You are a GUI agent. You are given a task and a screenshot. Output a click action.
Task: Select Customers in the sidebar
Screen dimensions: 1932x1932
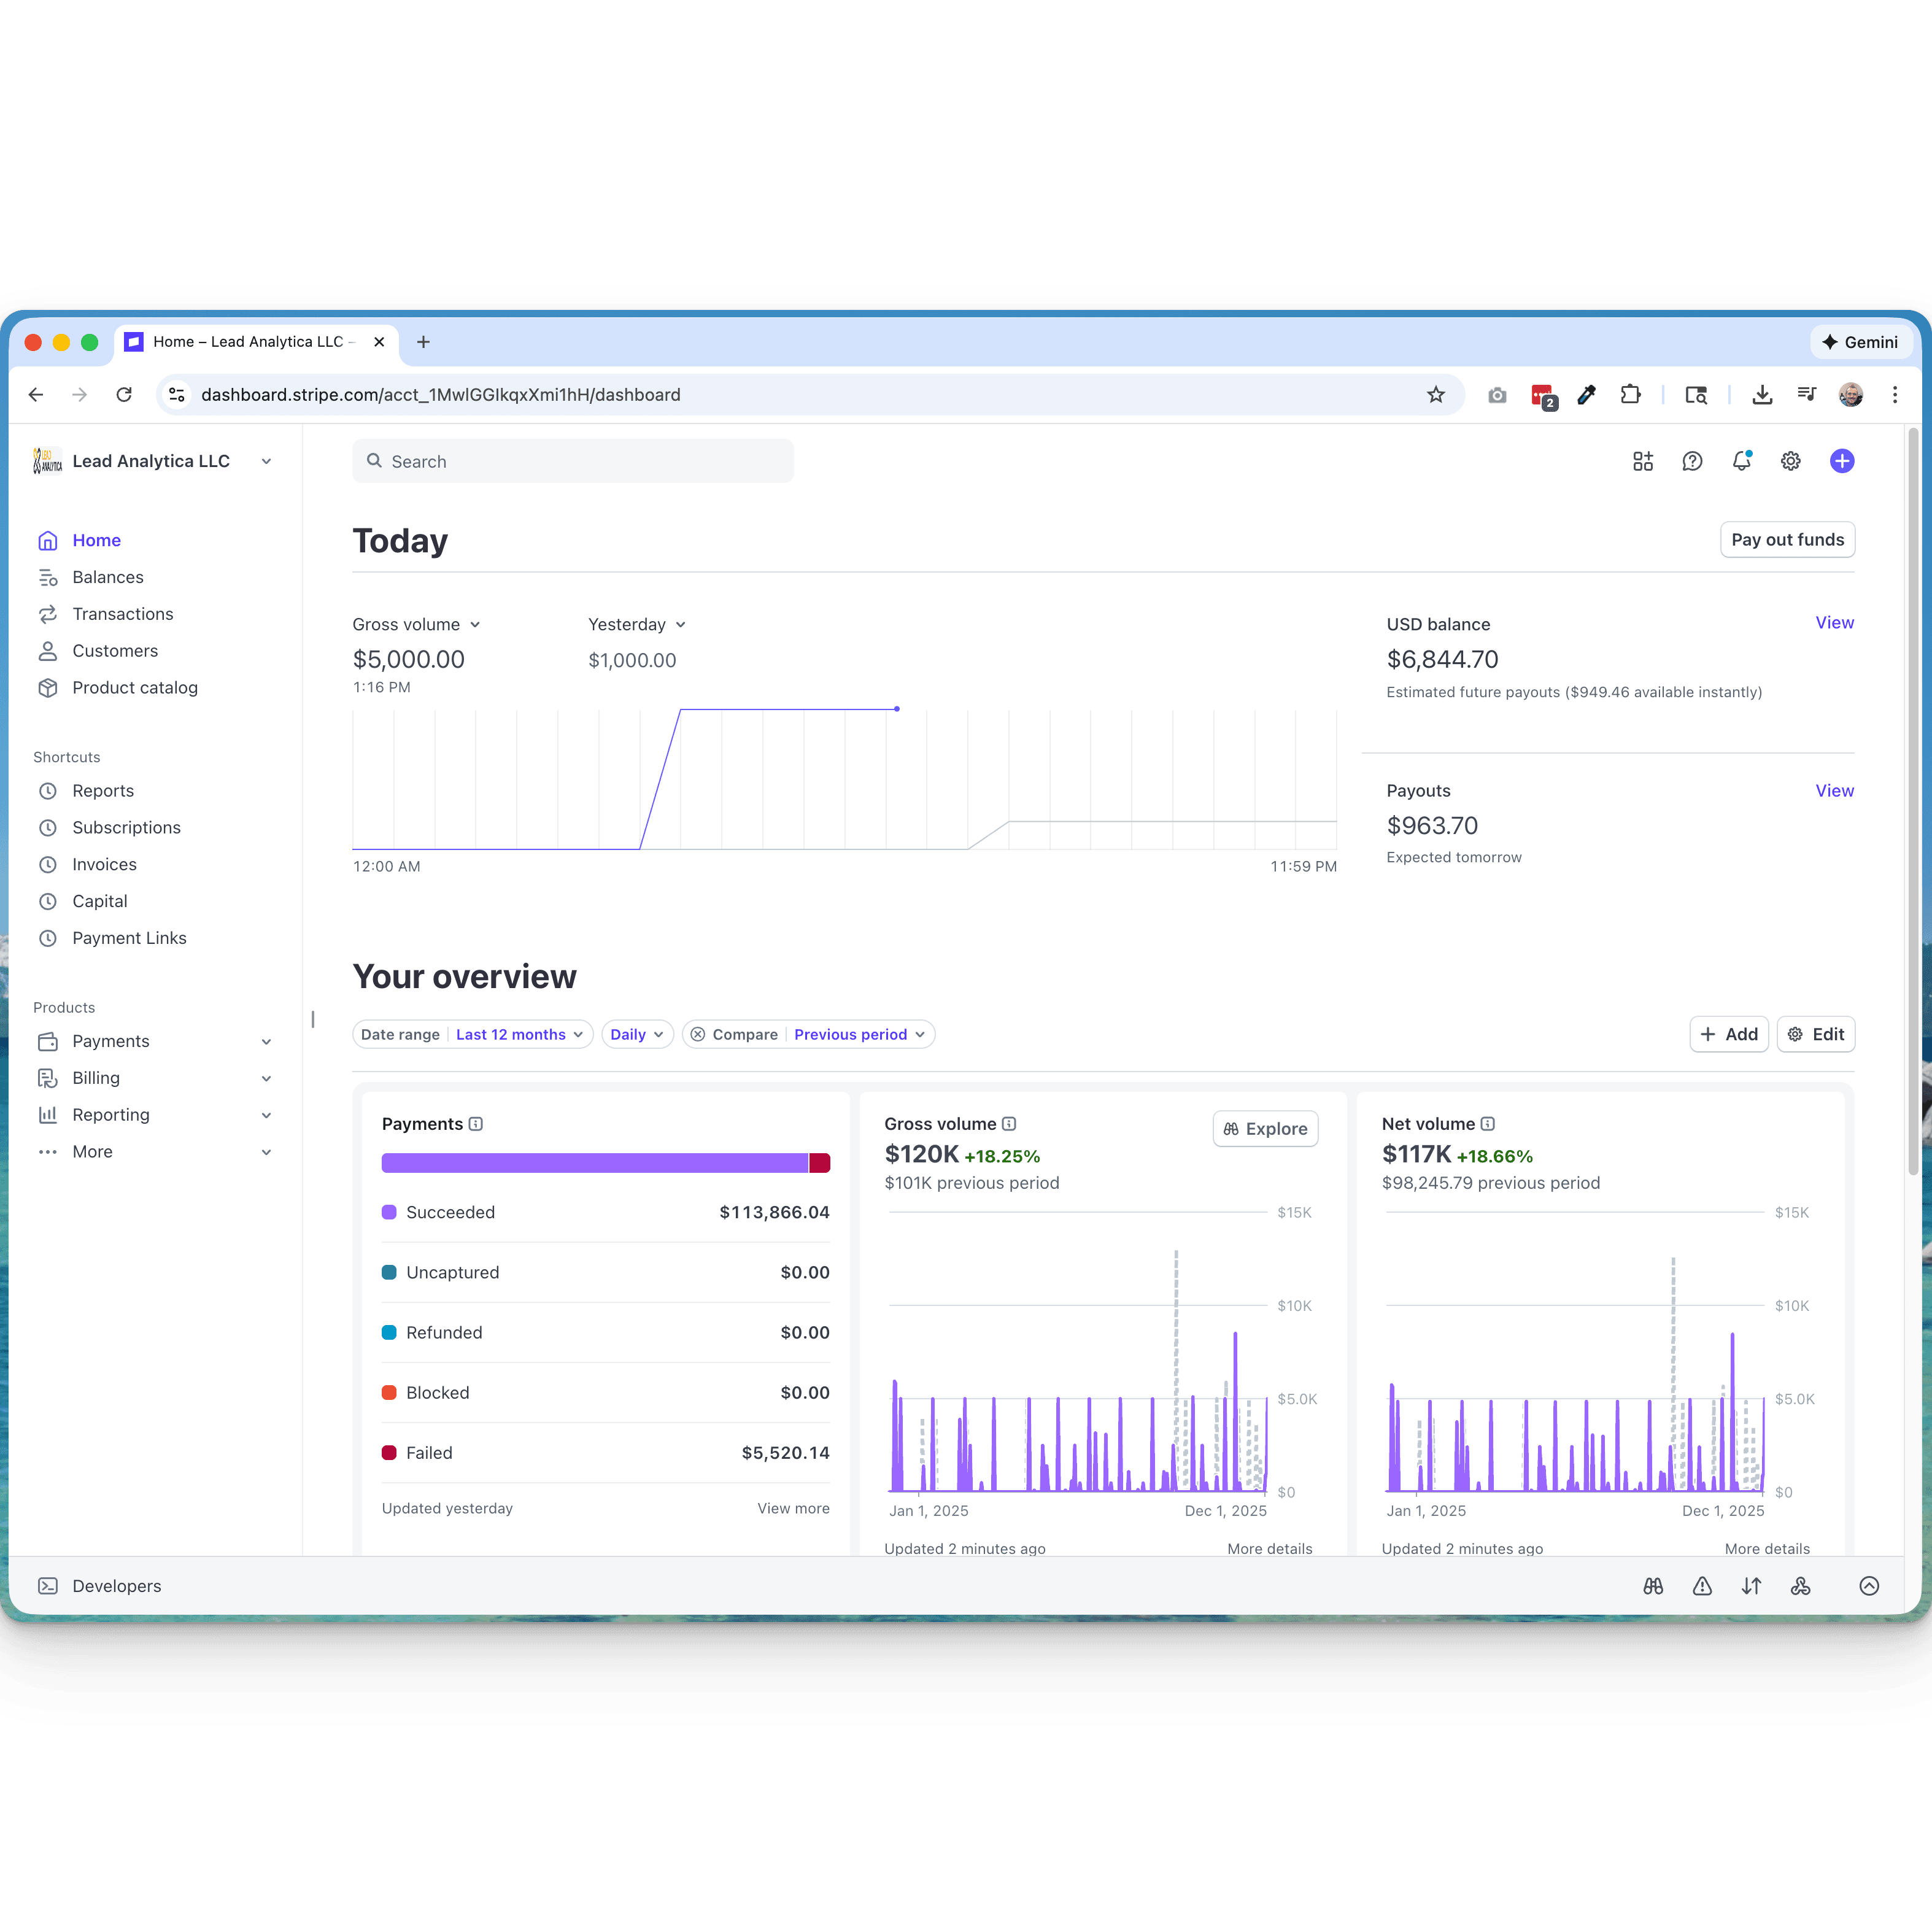point(114,651)
